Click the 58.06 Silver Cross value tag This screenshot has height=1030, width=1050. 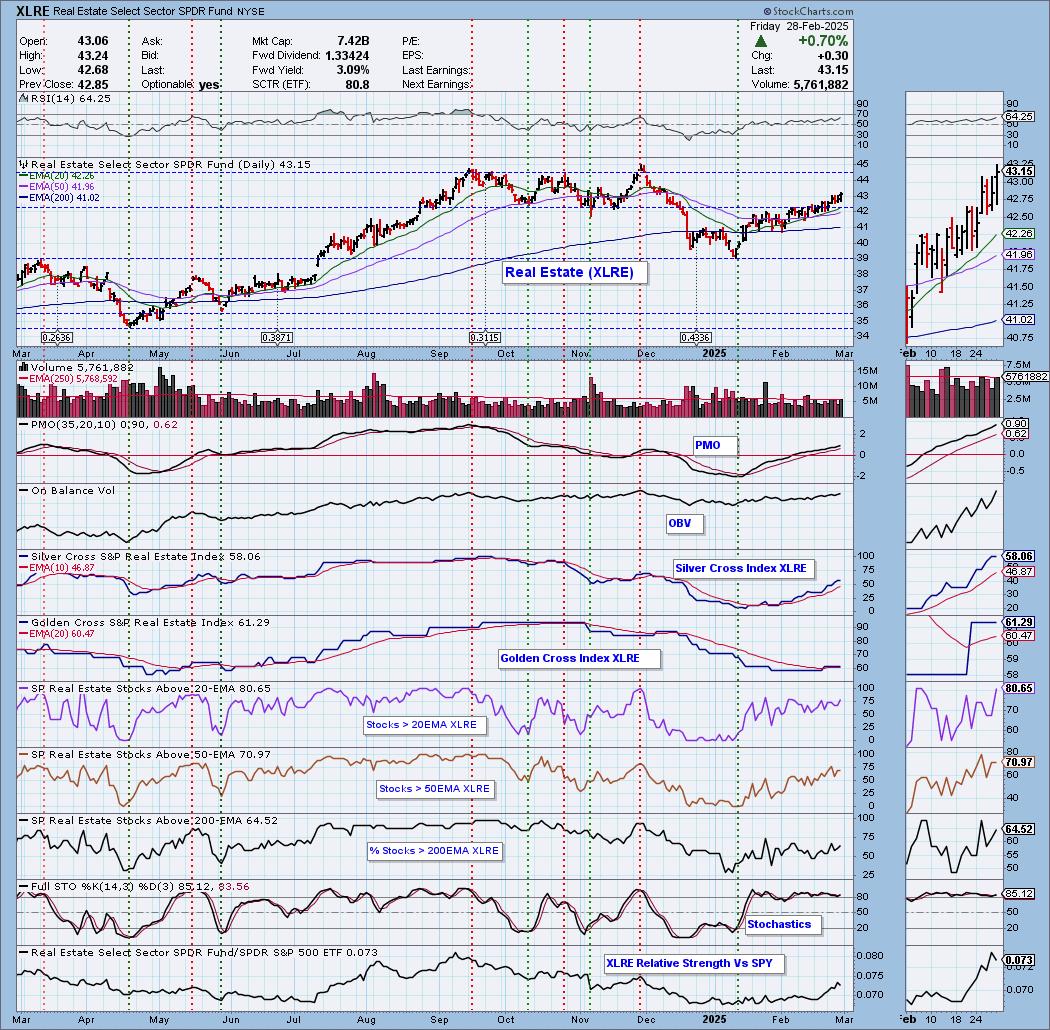pos(1019,557)
